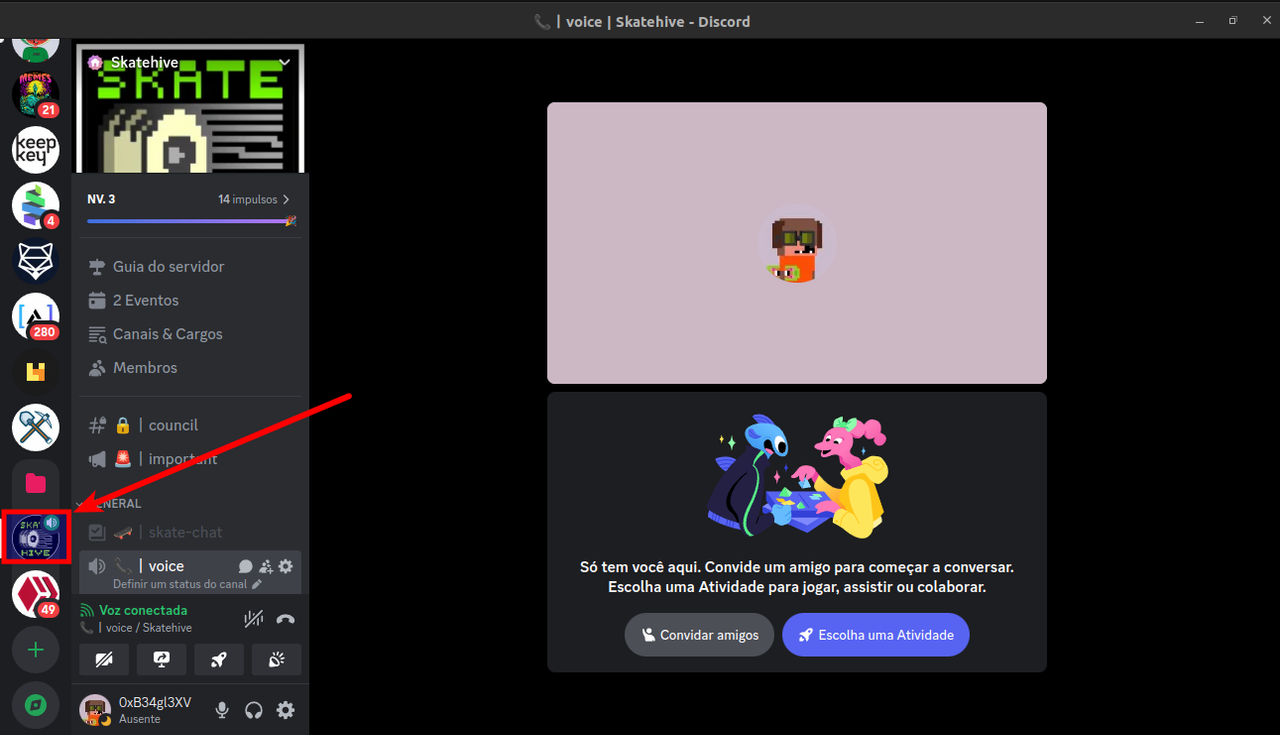This screenshot has height=735, width=1280.
Task: Edit the voice channel settings gear
Action: [286, 566]
